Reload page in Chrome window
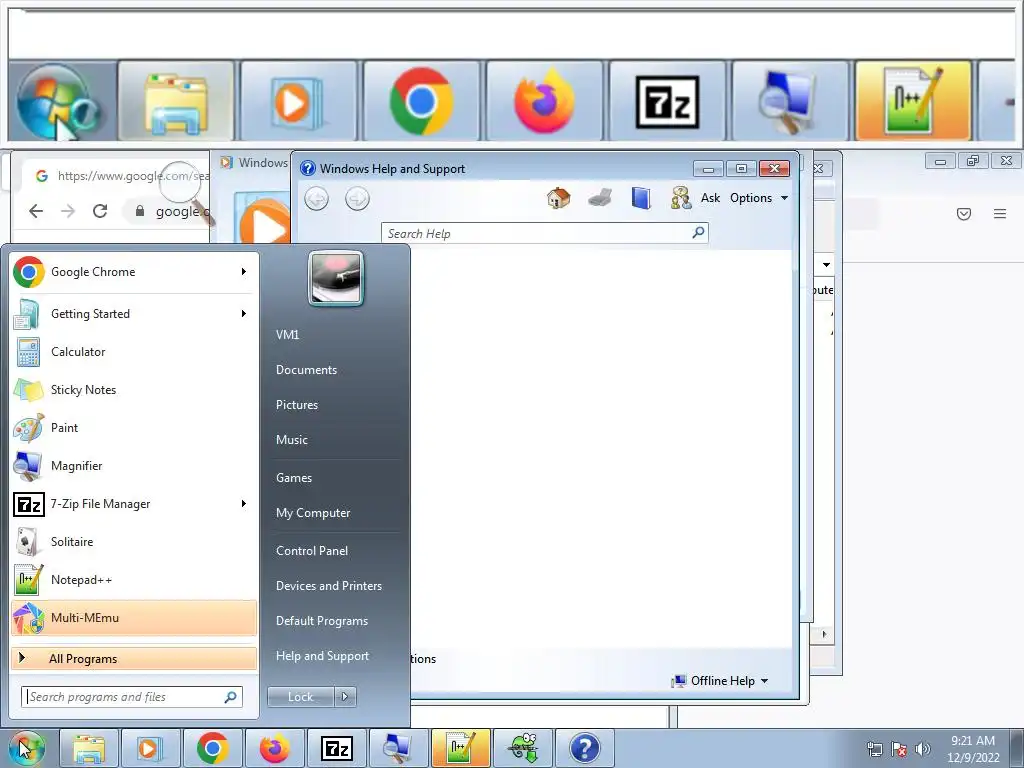 pos(100,211)
